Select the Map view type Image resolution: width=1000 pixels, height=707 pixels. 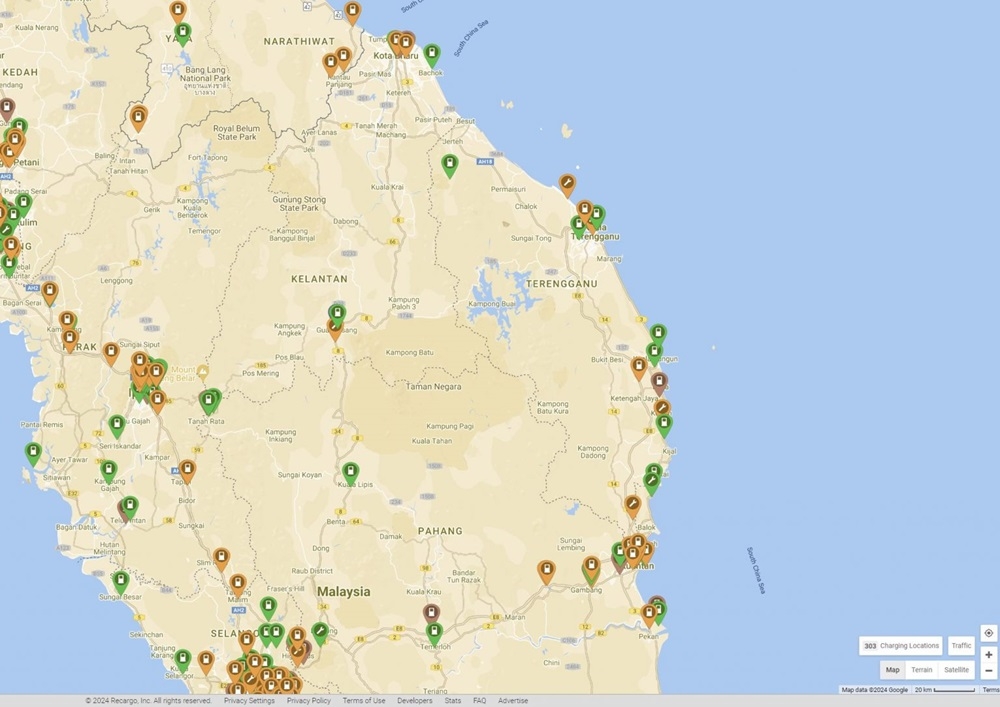pyautogui.click(x=892, y=670)
